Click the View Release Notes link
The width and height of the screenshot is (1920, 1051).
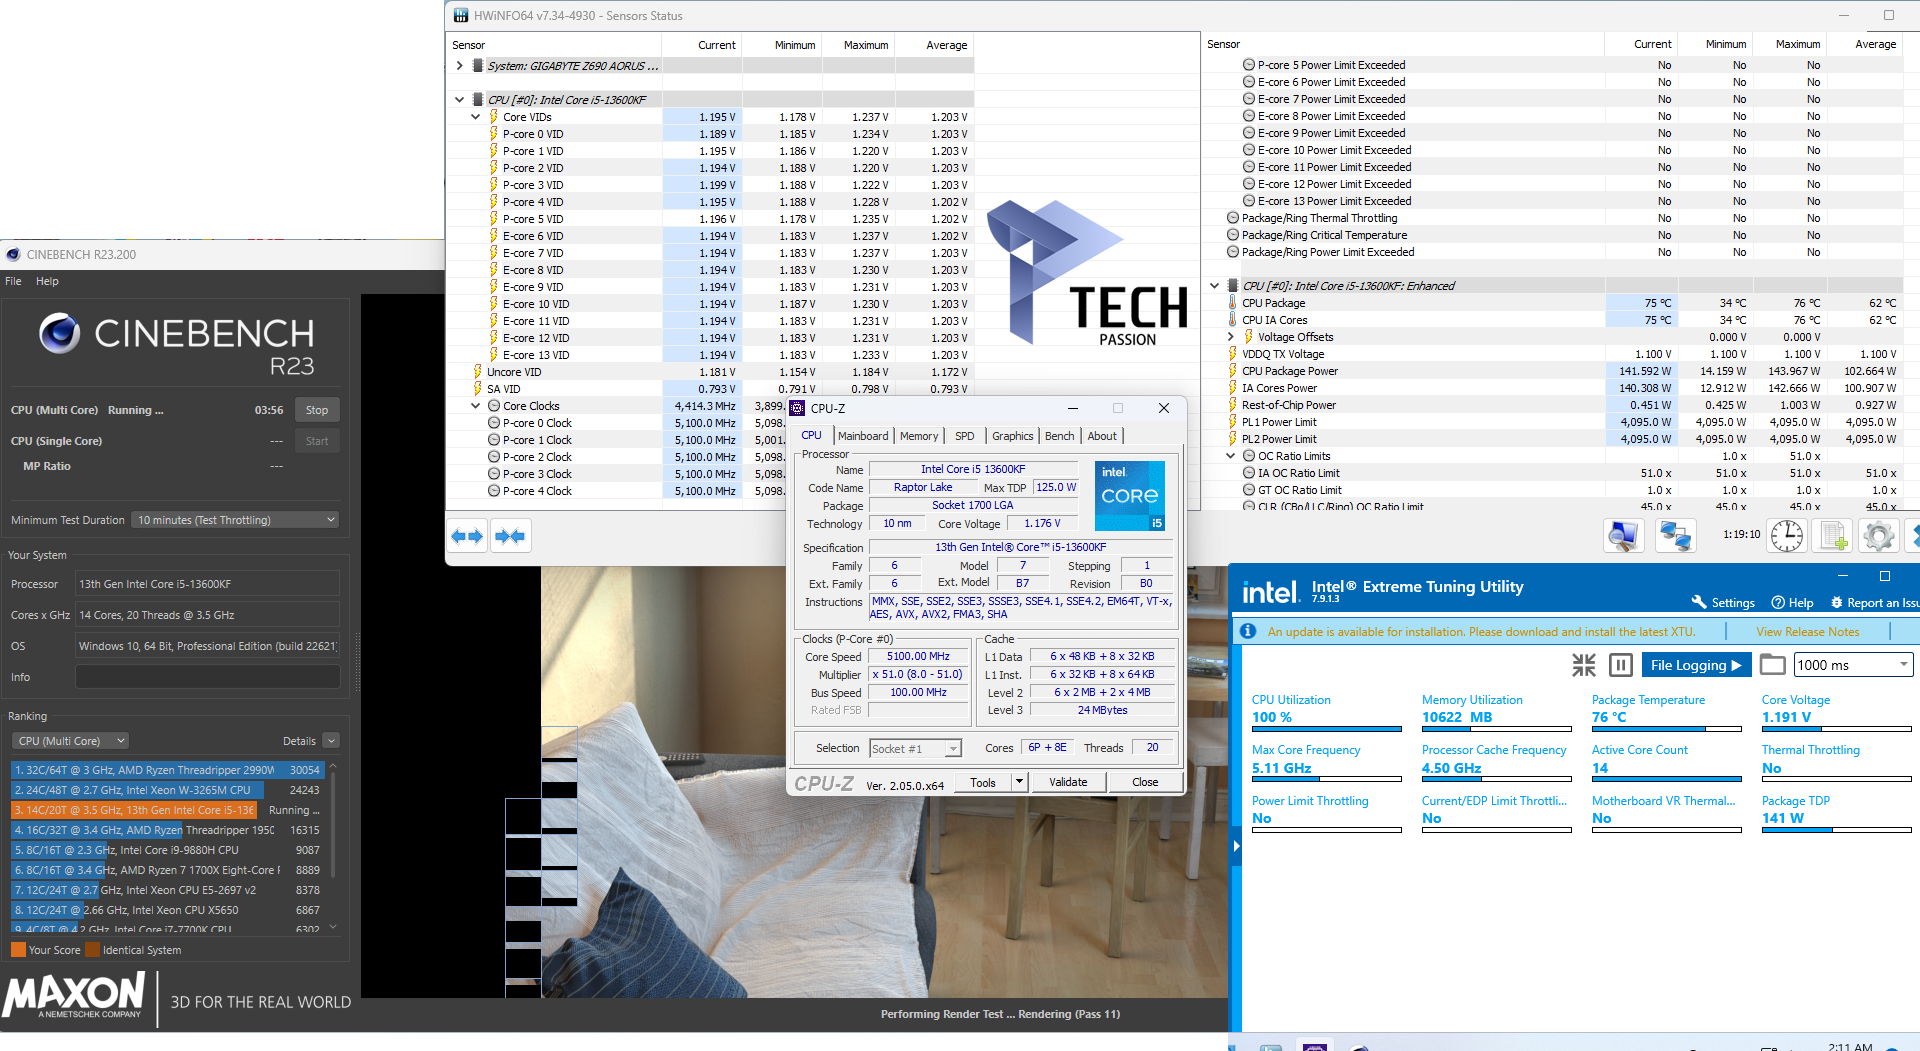(x=1807, y=631)
